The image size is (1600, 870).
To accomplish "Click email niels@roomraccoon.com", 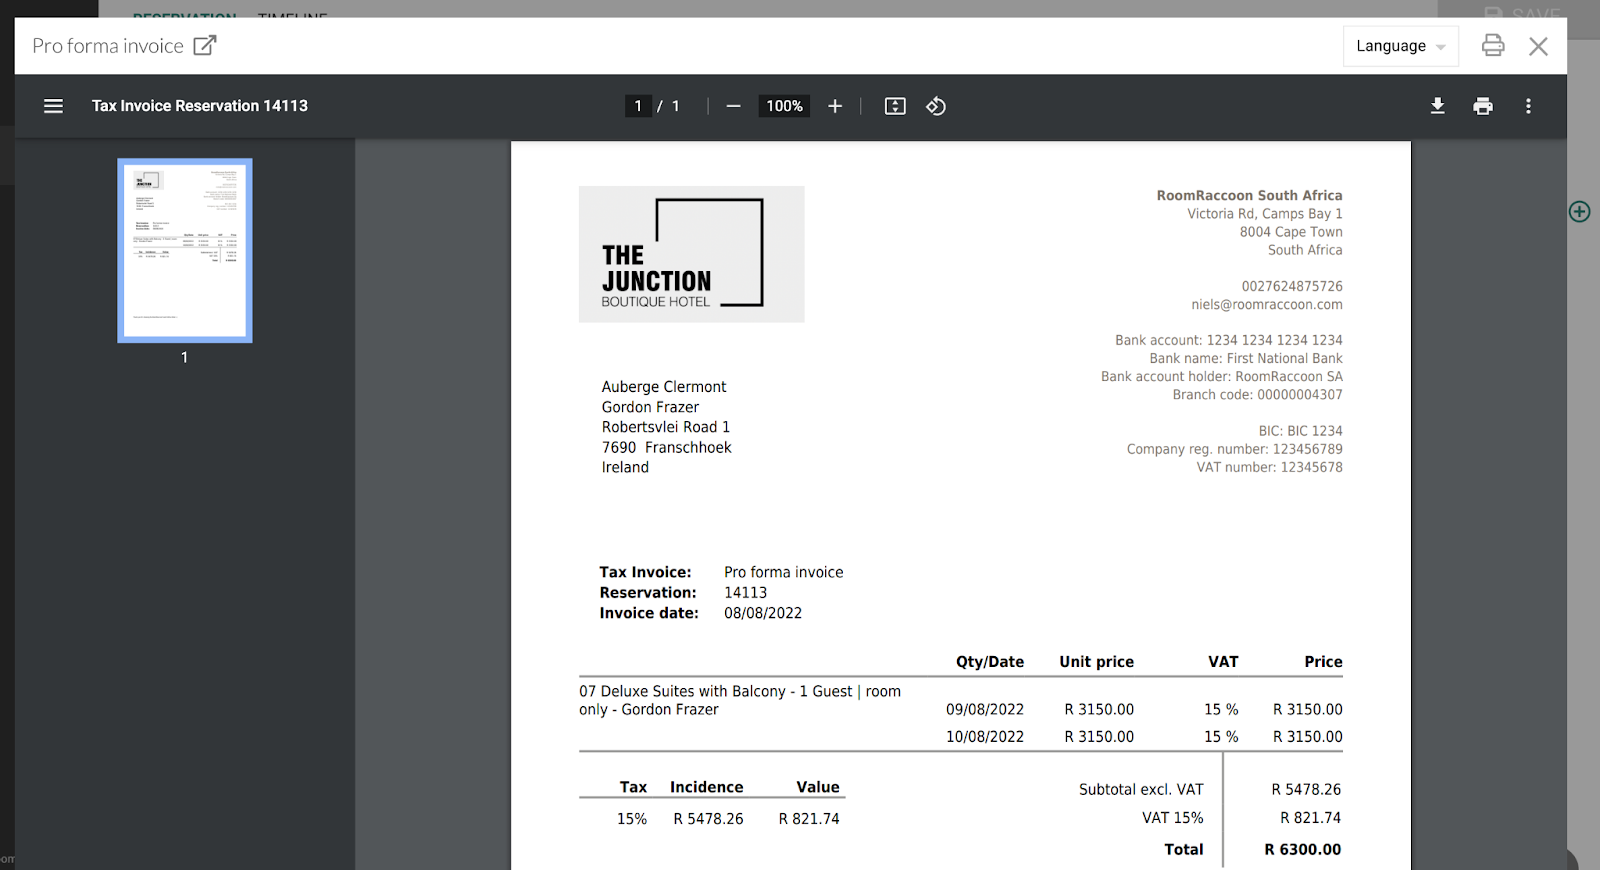I will click(x=1266, y=305).
